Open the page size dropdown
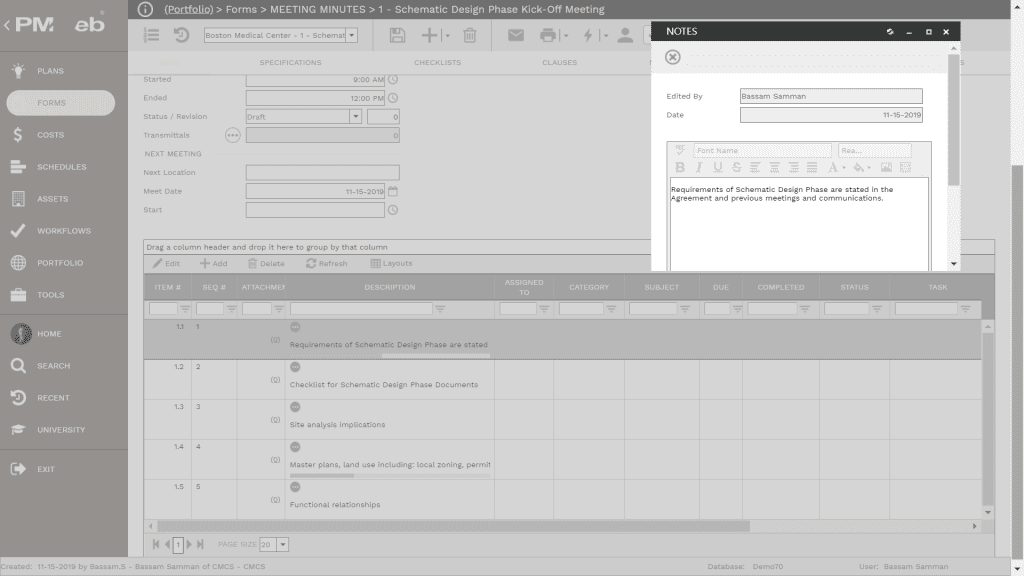This screenshot has height=576, width=1024. tap(283, 545)
